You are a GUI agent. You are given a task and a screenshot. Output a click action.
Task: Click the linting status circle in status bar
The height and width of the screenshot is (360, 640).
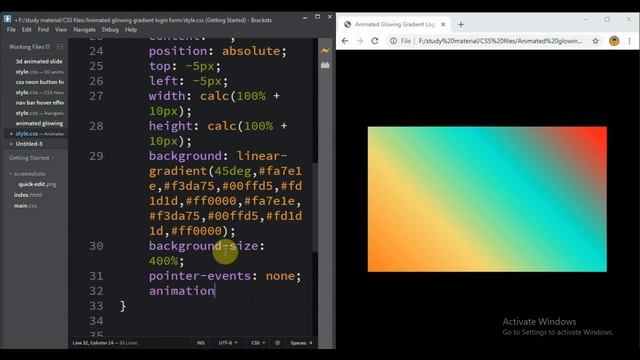[278, 343]
